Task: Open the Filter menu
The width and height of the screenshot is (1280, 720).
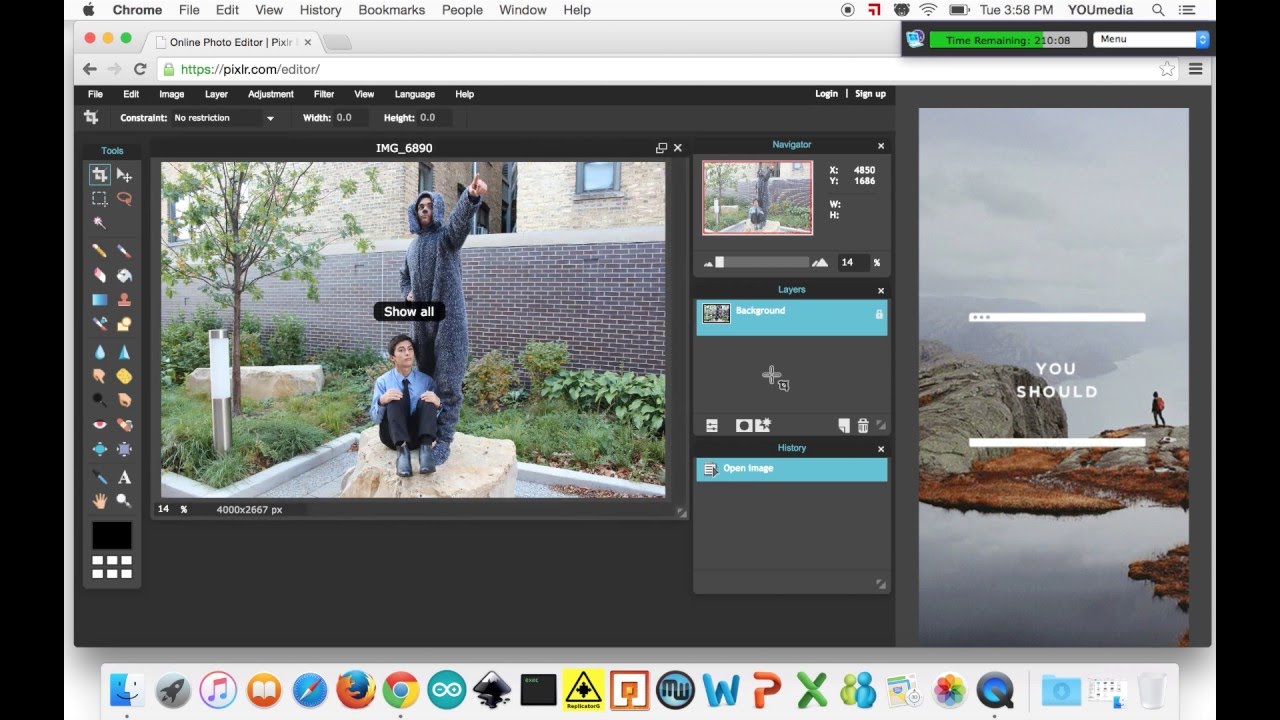Action: 324,94
